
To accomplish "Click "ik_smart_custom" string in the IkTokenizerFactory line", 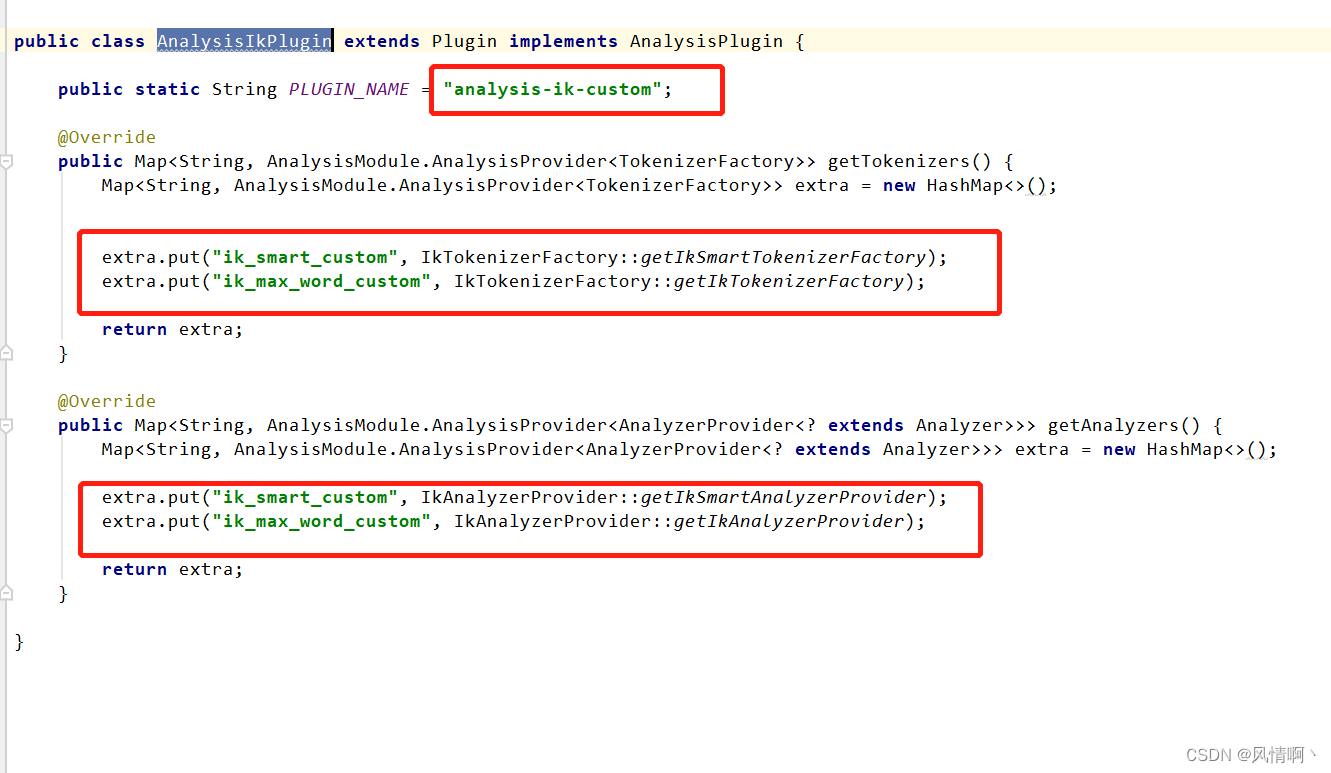I will (x=305, y=257).
